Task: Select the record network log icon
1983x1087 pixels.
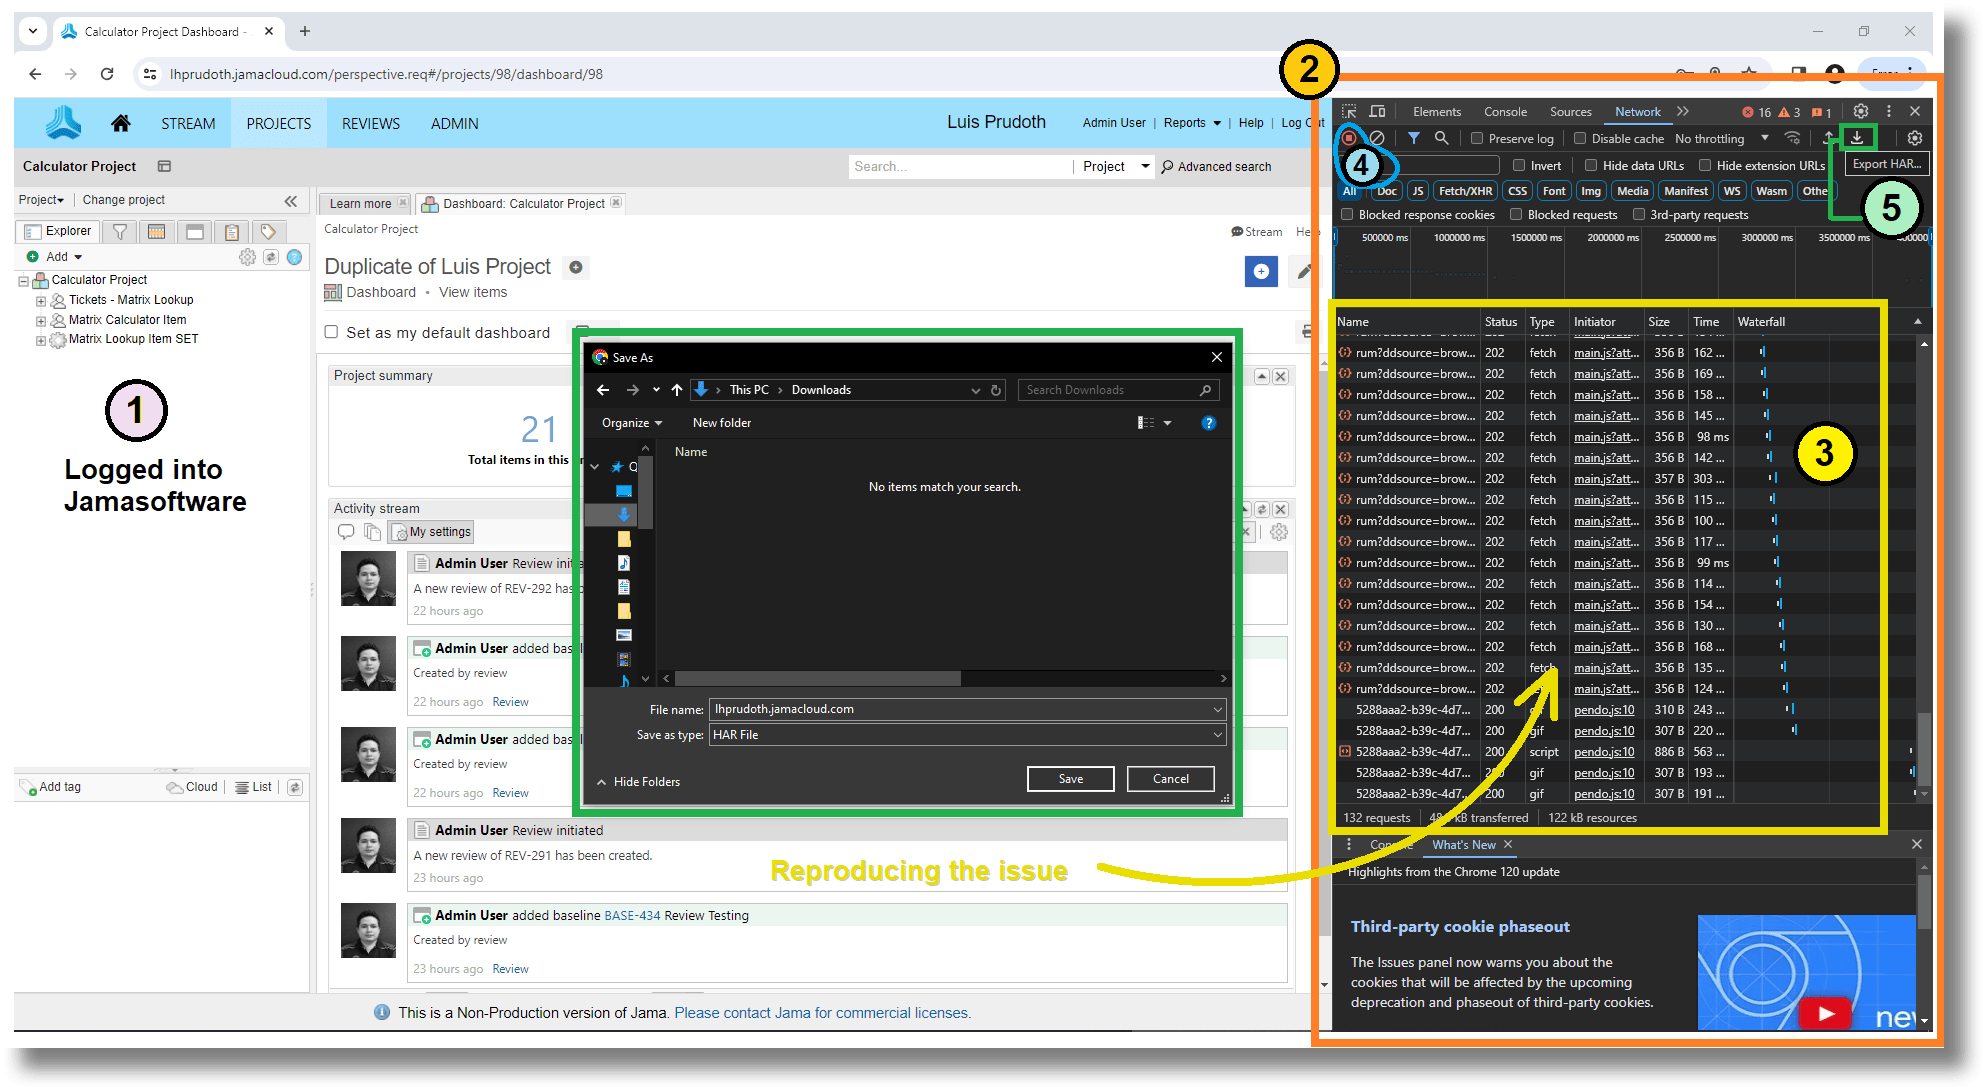Action: 1350,138
